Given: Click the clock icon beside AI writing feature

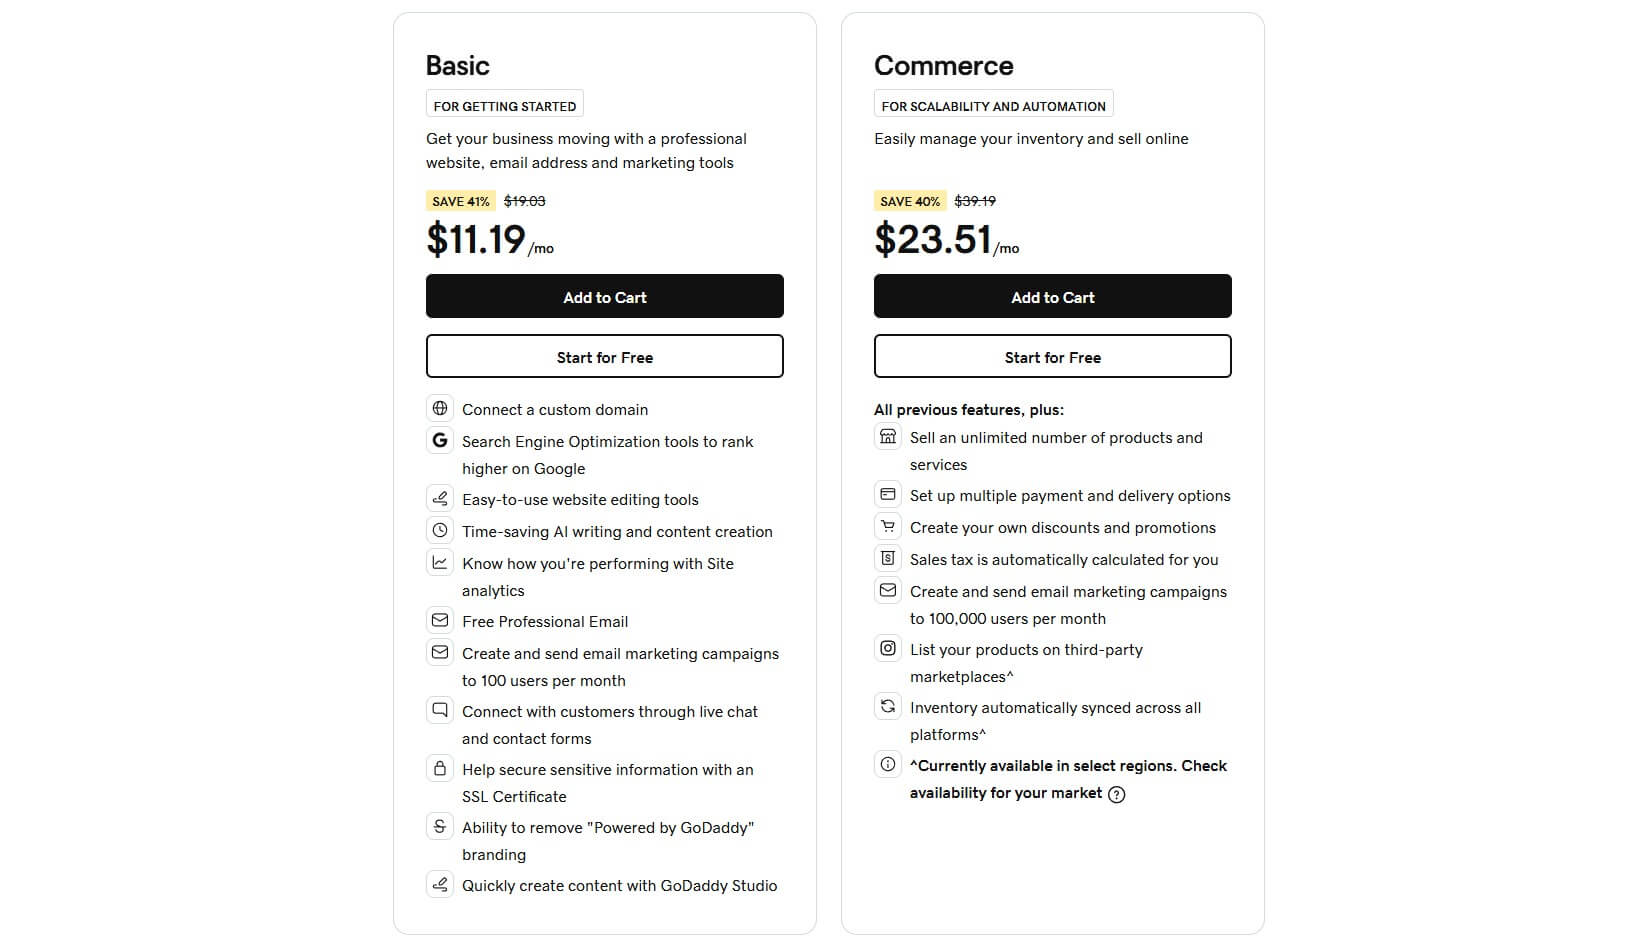Looking at the screenshot, I should pyautogui.click(x=440, y=530).
